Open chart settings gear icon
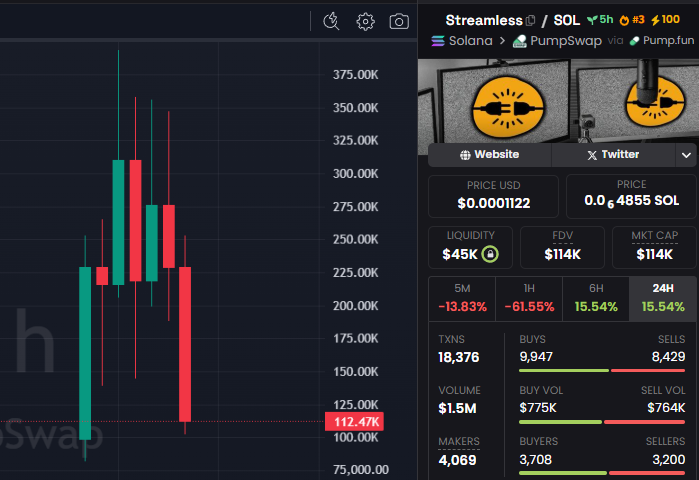The height and width of the screenshot is (480, 699). (x=365, y=21)
